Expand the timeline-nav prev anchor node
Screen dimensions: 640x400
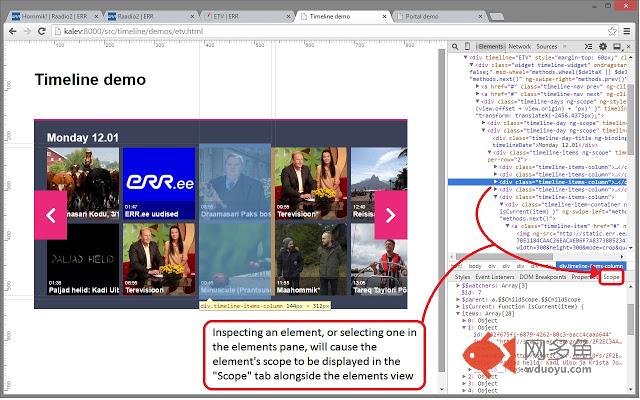click(477, 87)
